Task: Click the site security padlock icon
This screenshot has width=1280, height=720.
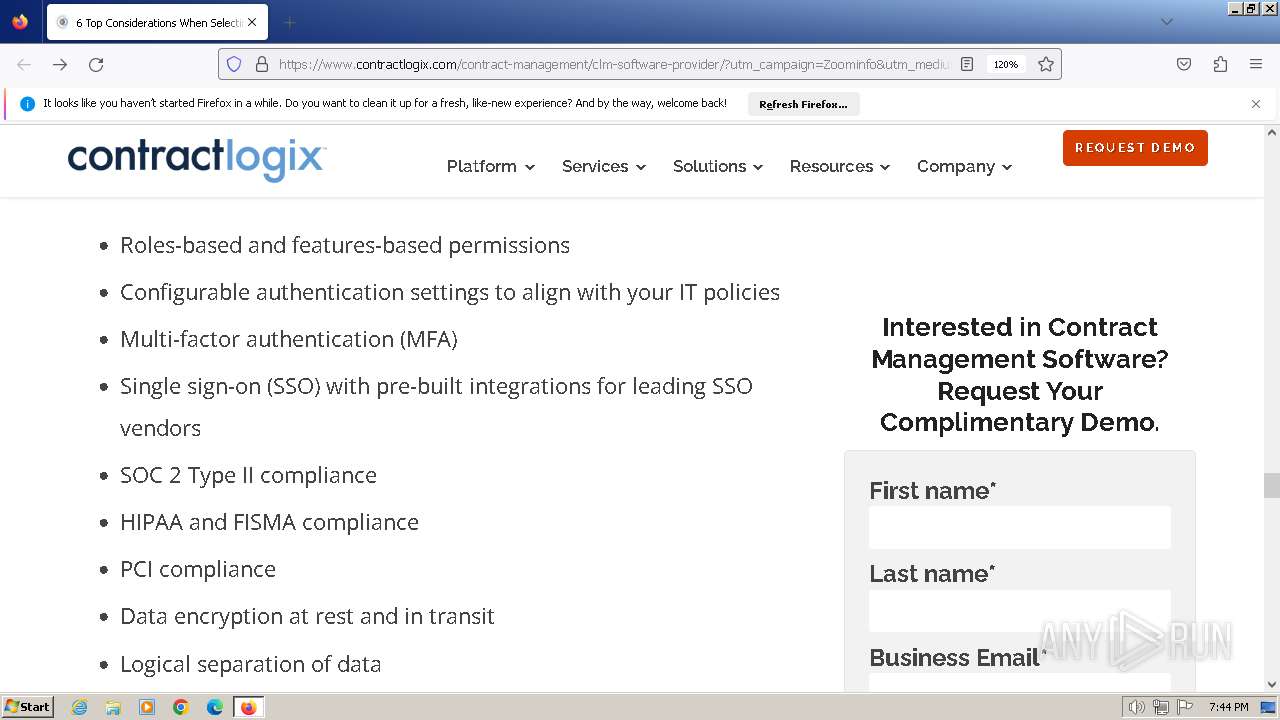Action: (x=262, y=64)
